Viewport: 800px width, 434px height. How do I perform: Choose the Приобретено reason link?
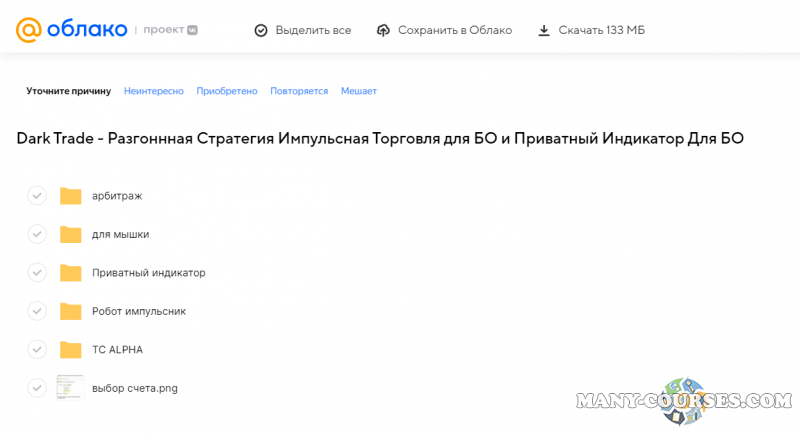tap(227, 91)
